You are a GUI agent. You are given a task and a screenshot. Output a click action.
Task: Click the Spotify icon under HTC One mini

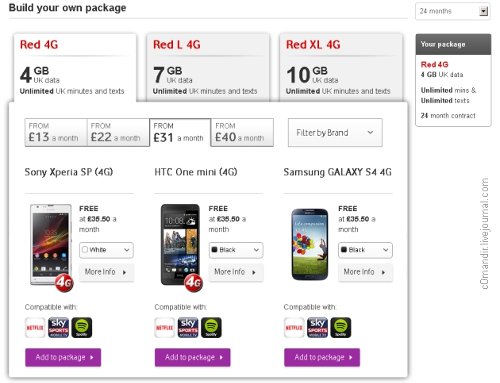point(211,327)
